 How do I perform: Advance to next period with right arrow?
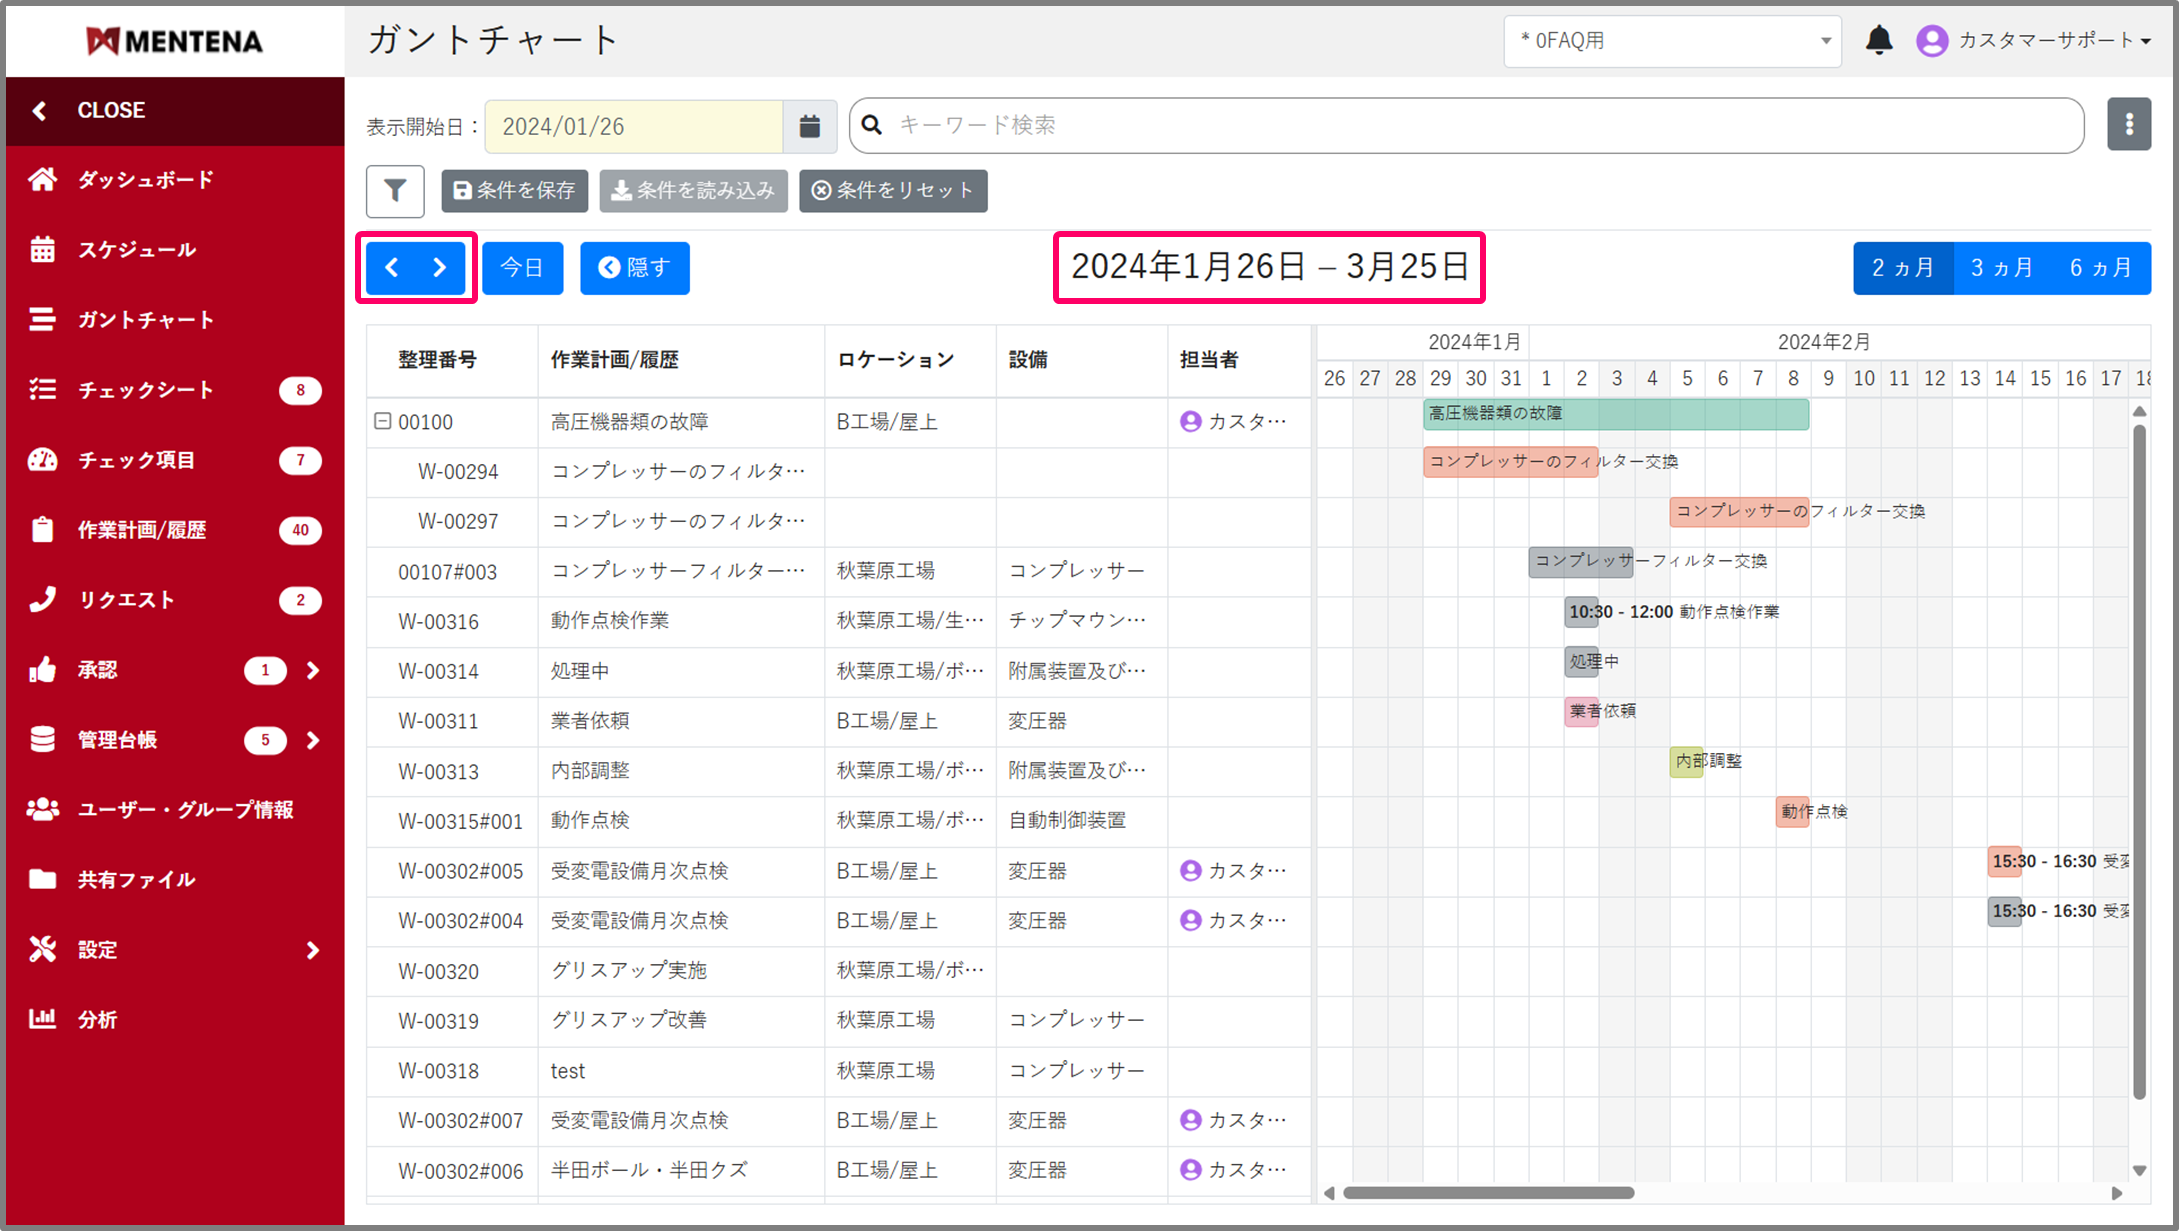tap(440, 268)
